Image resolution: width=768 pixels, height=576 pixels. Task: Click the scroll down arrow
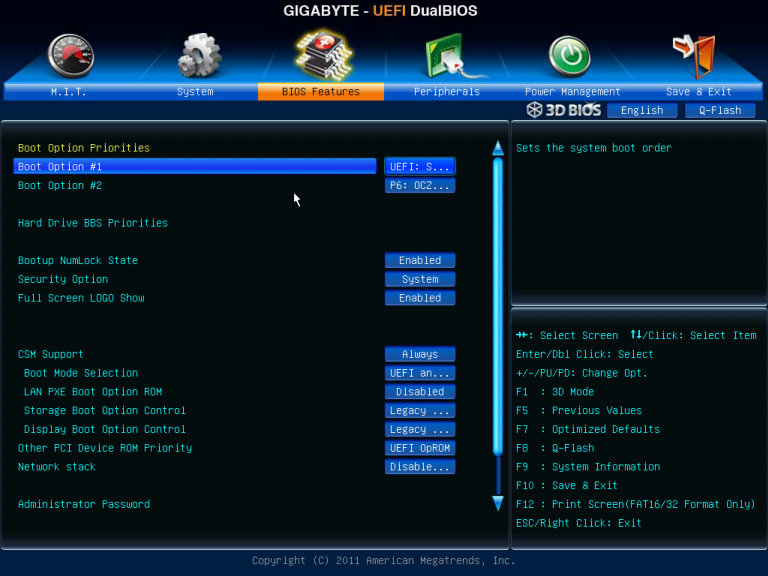coord(498,504)
